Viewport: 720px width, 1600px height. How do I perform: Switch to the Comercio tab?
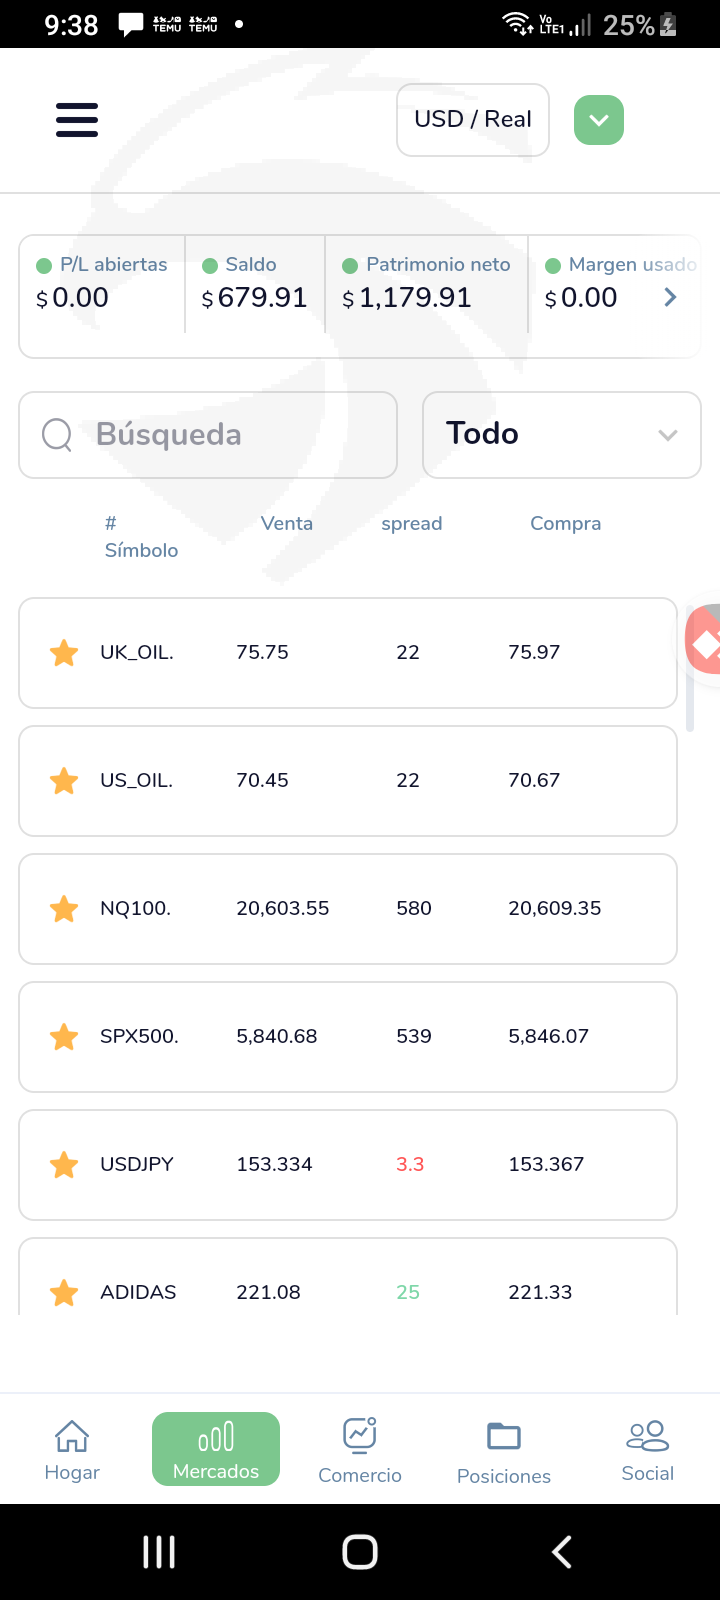360,1450
